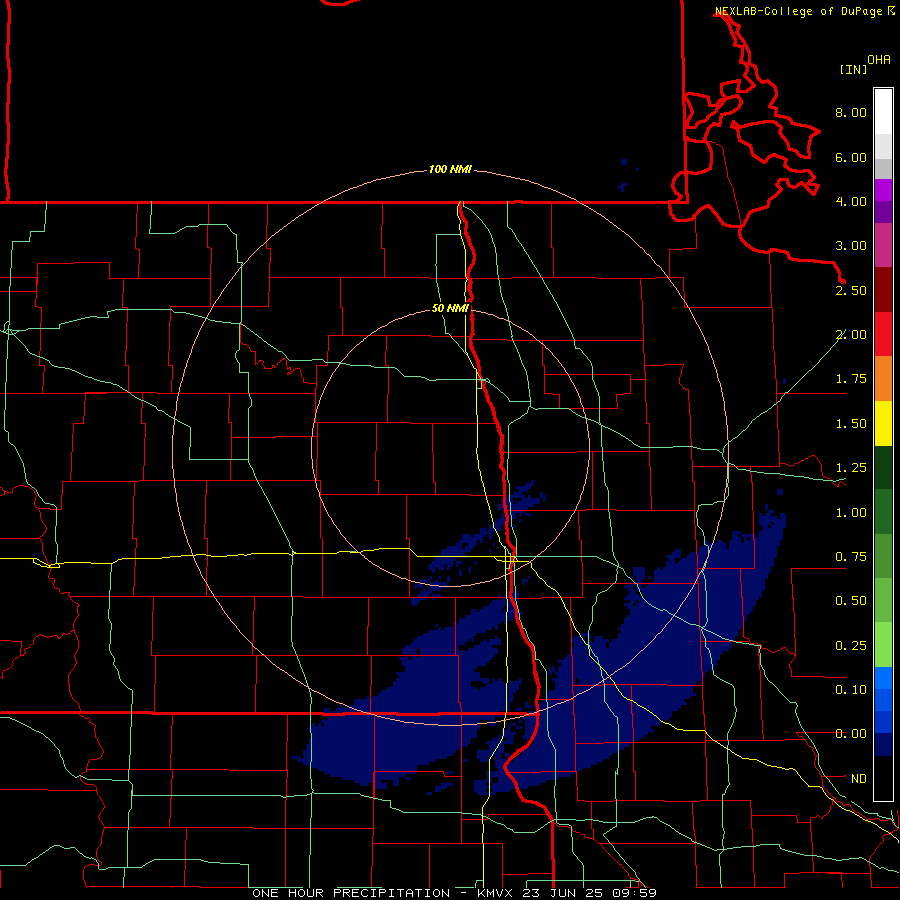900x900 pixels.
Task: Click the 2.00 legend value
Action: tap(851, 335)
